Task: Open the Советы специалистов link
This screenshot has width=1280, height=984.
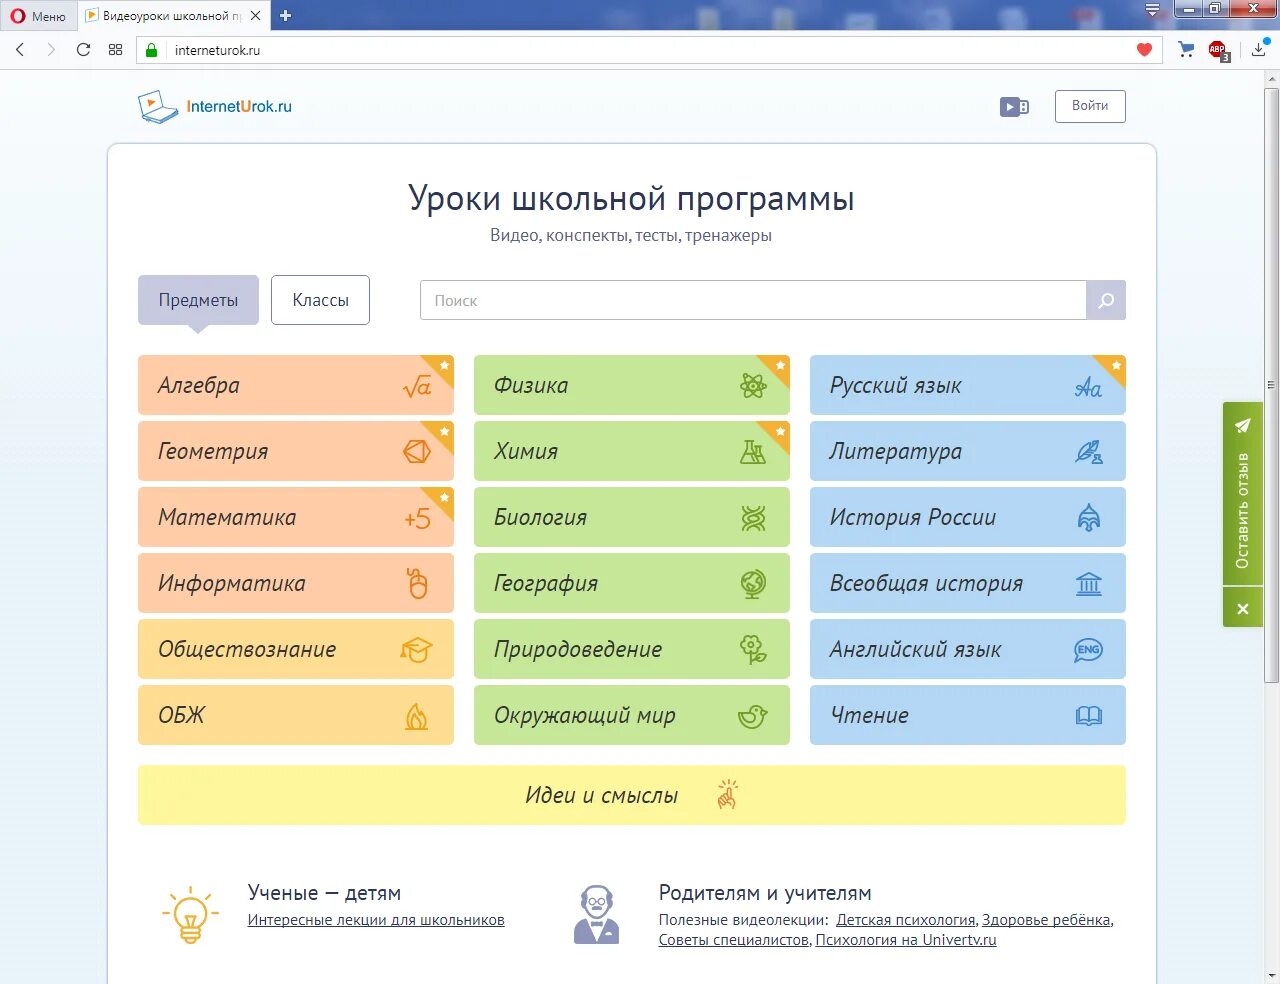Action: pyautogui.click(x=733, y=940)
